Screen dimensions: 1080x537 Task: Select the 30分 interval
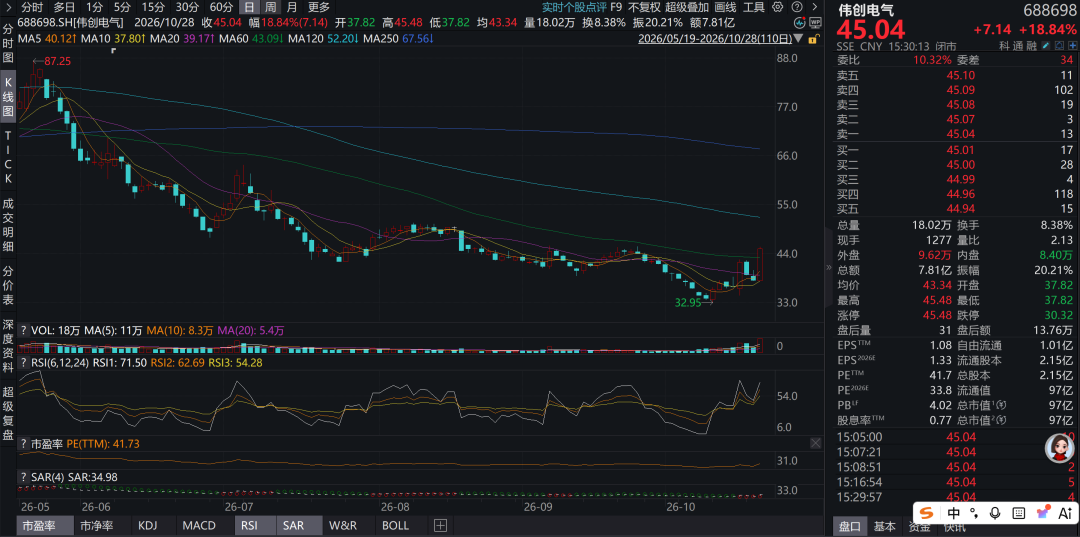click(x=187, y=7)
